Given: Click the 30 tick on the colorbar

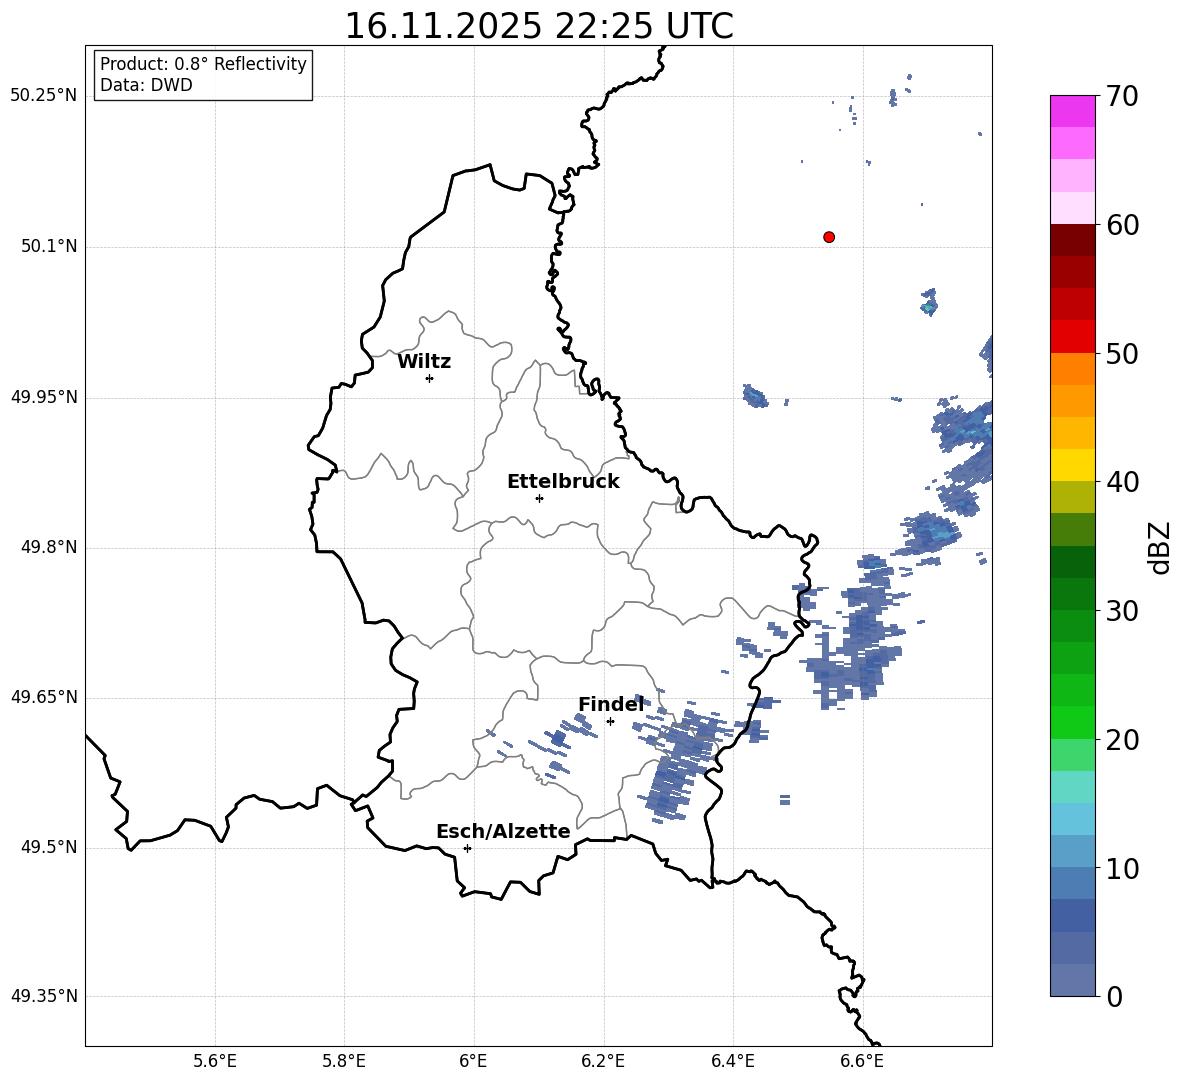Looking at the screenshot, I should [1123, 611].
